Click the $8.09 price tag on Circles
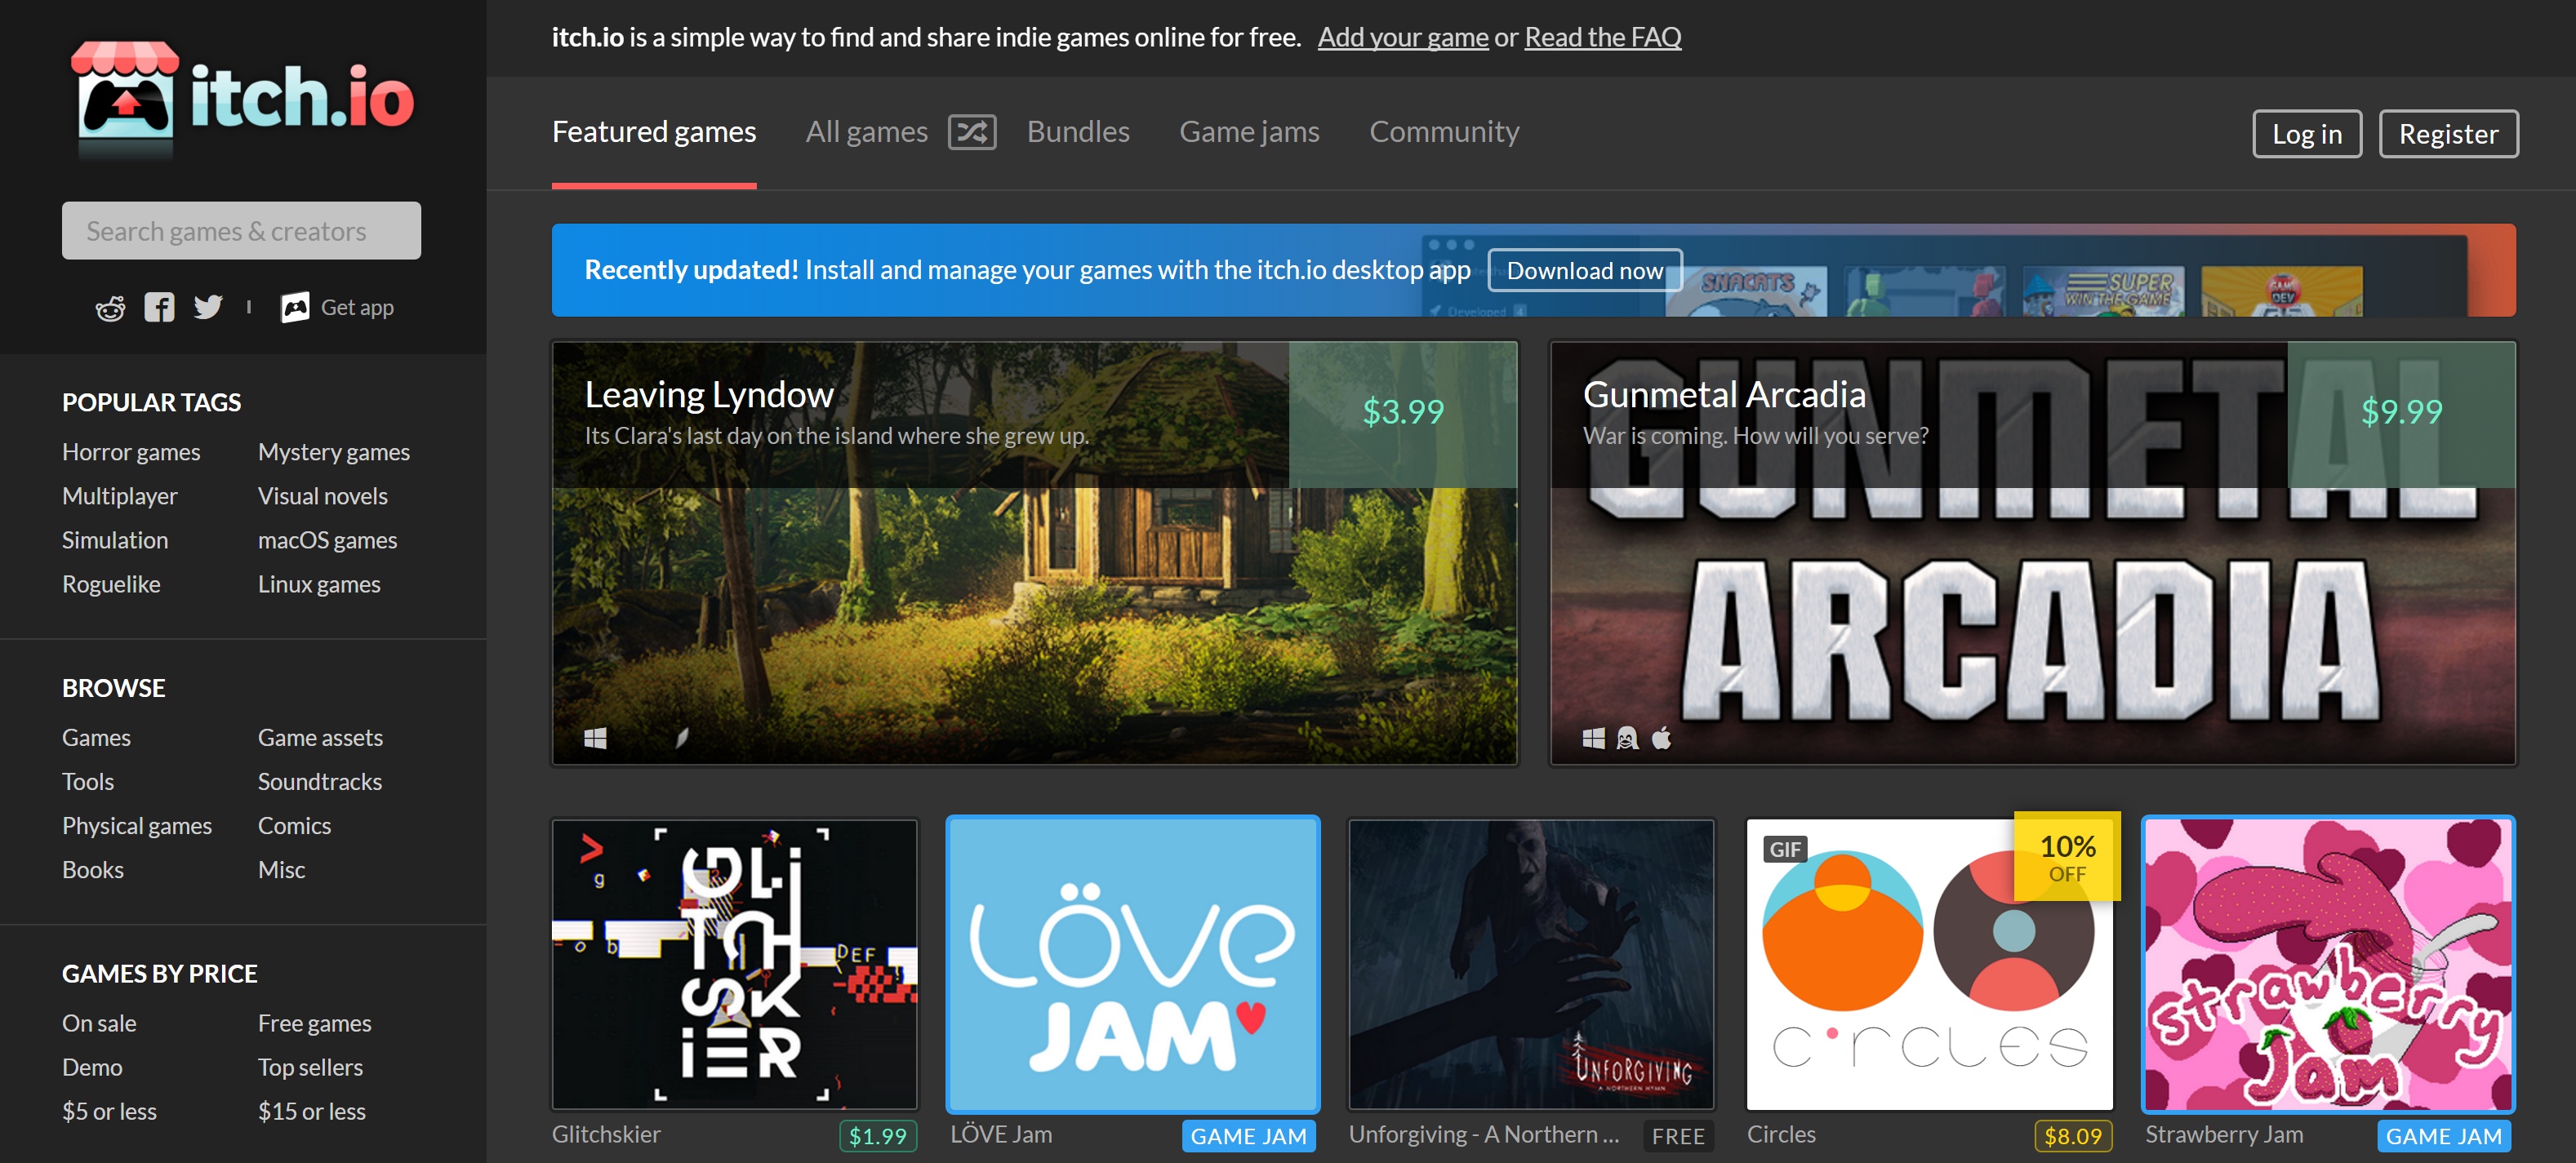The width and height of the screenshot is (2576, 1163). point(2072,1136)
